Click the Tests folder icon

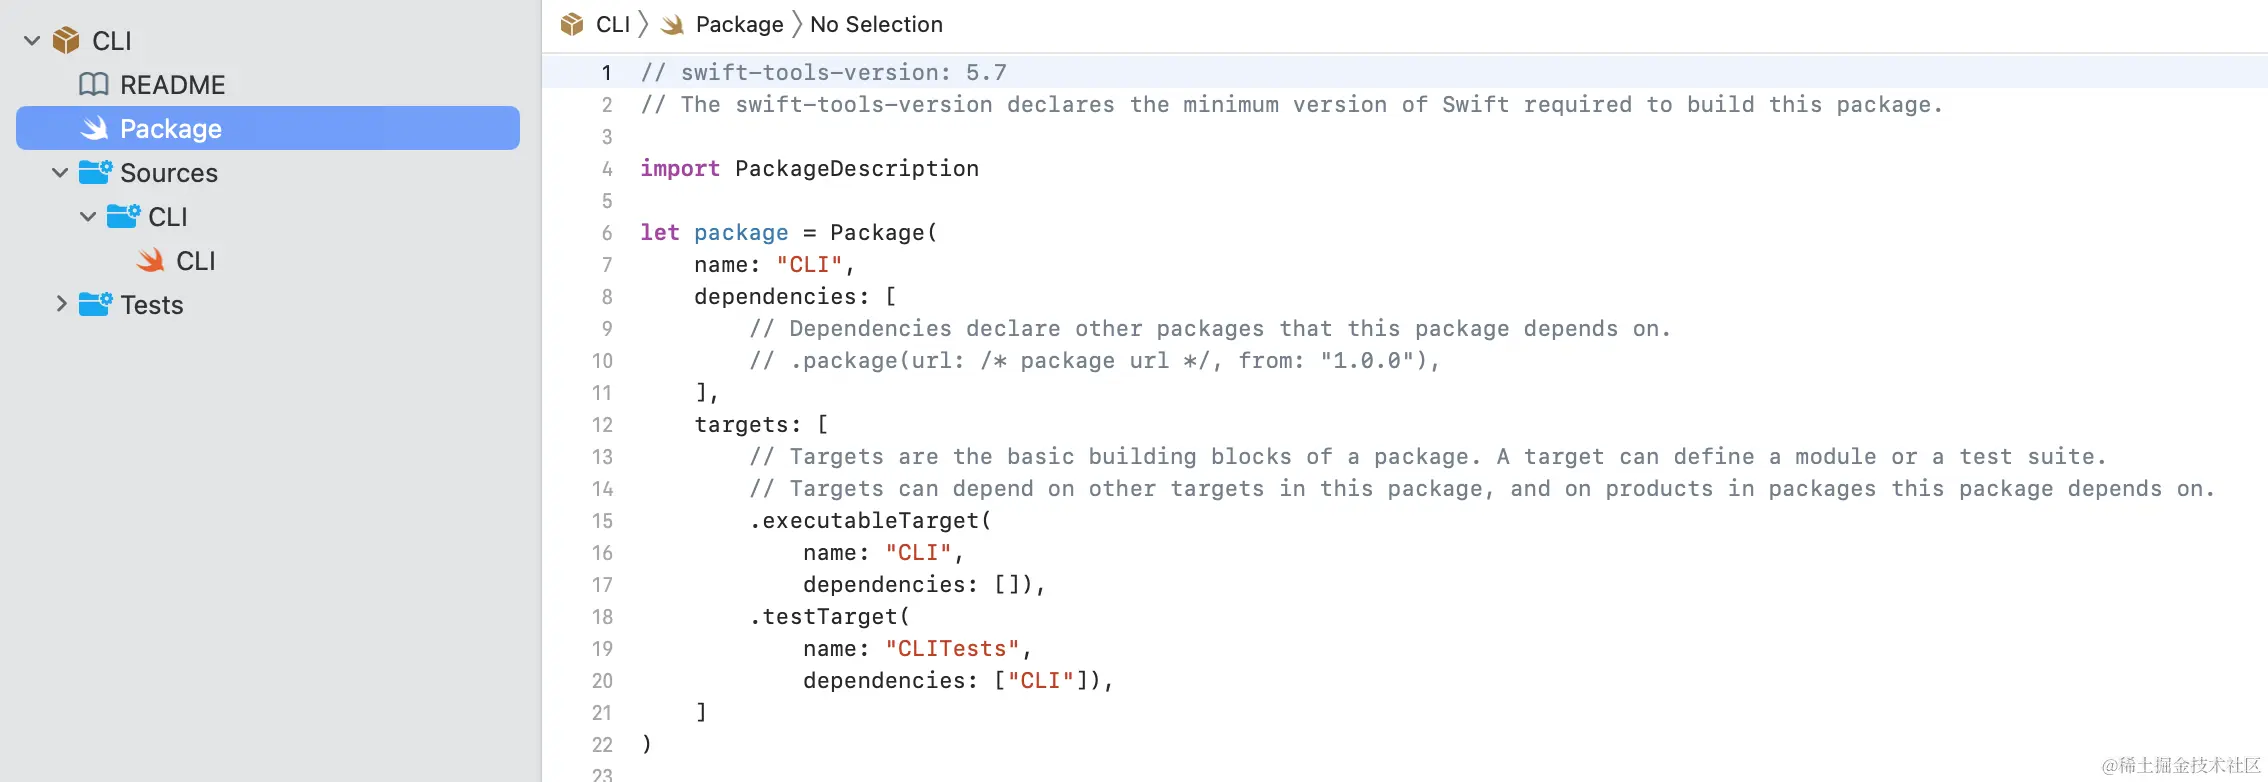point(95,304)
